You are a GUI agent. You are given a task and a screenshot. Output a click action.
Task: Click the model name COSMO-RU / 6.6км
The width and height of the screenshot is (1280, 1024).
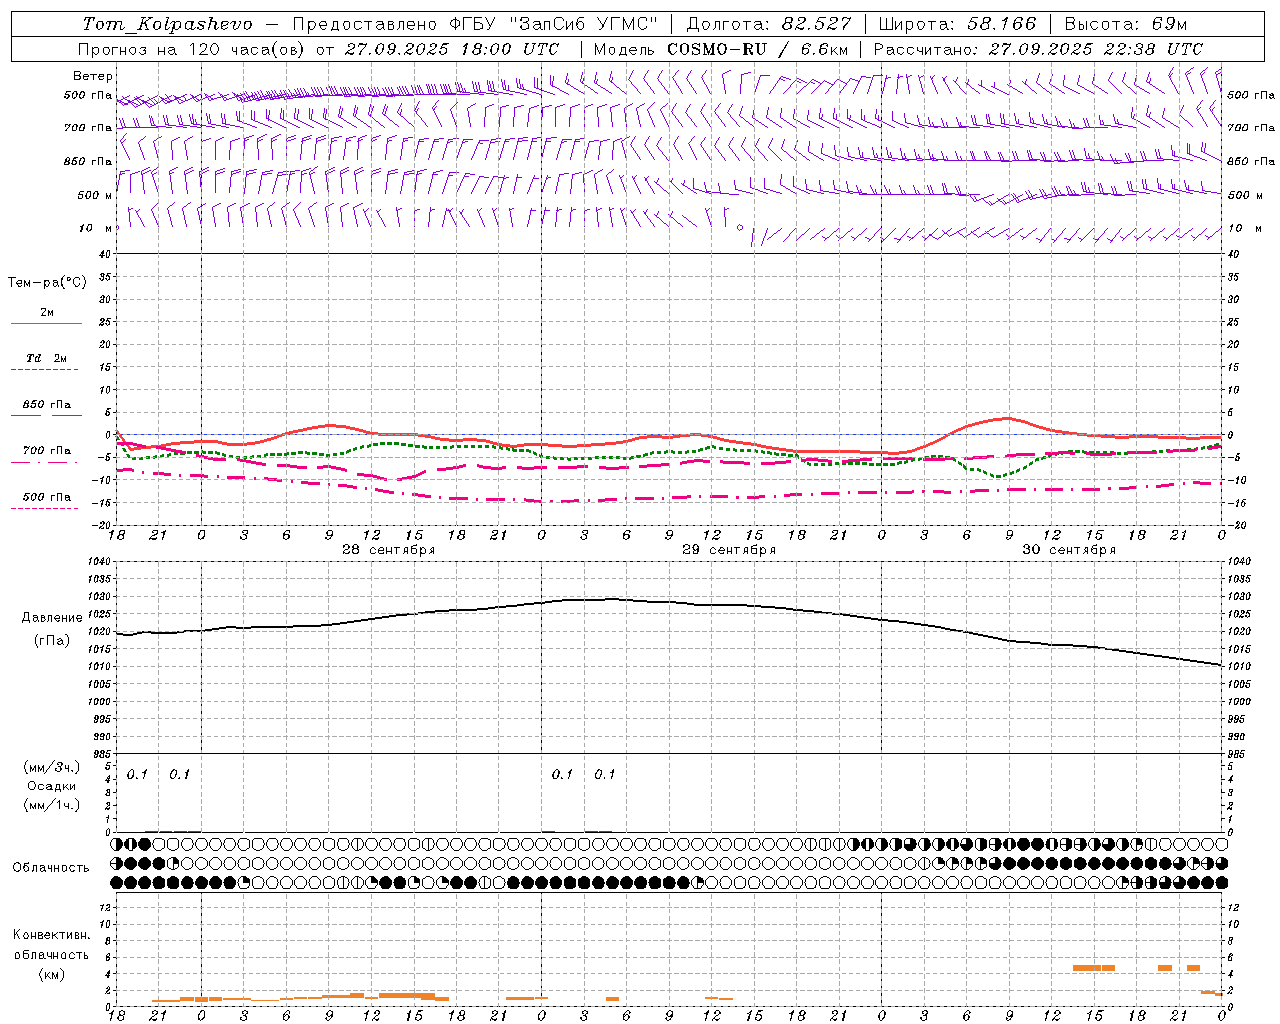pyautogui.click(x=757, y=49)
